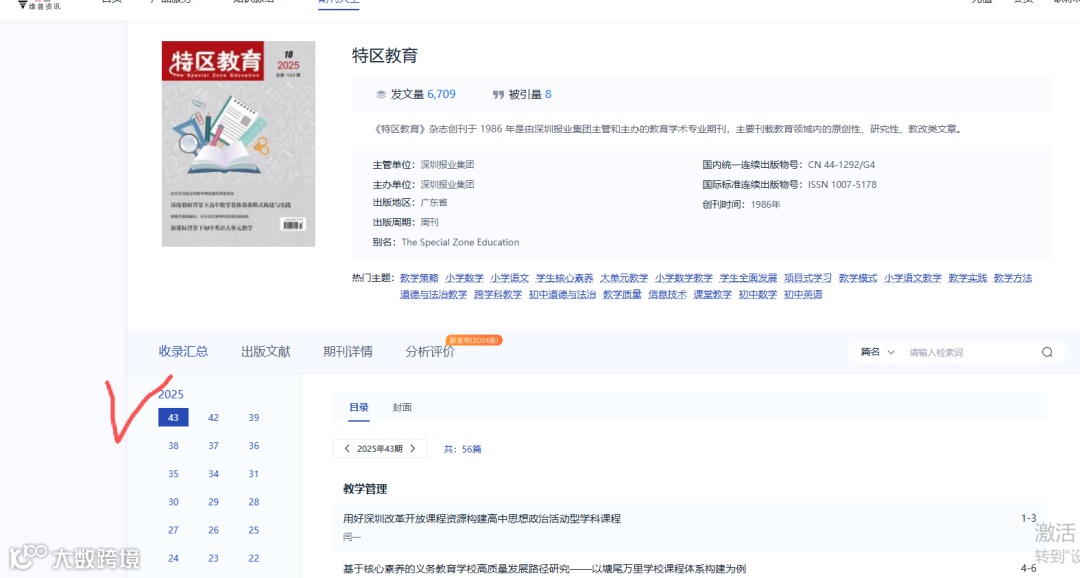Open hot topic 道德与法治教学
Image resolution: width=1080 pixels, height=578 pixels.
coord(434,295)
